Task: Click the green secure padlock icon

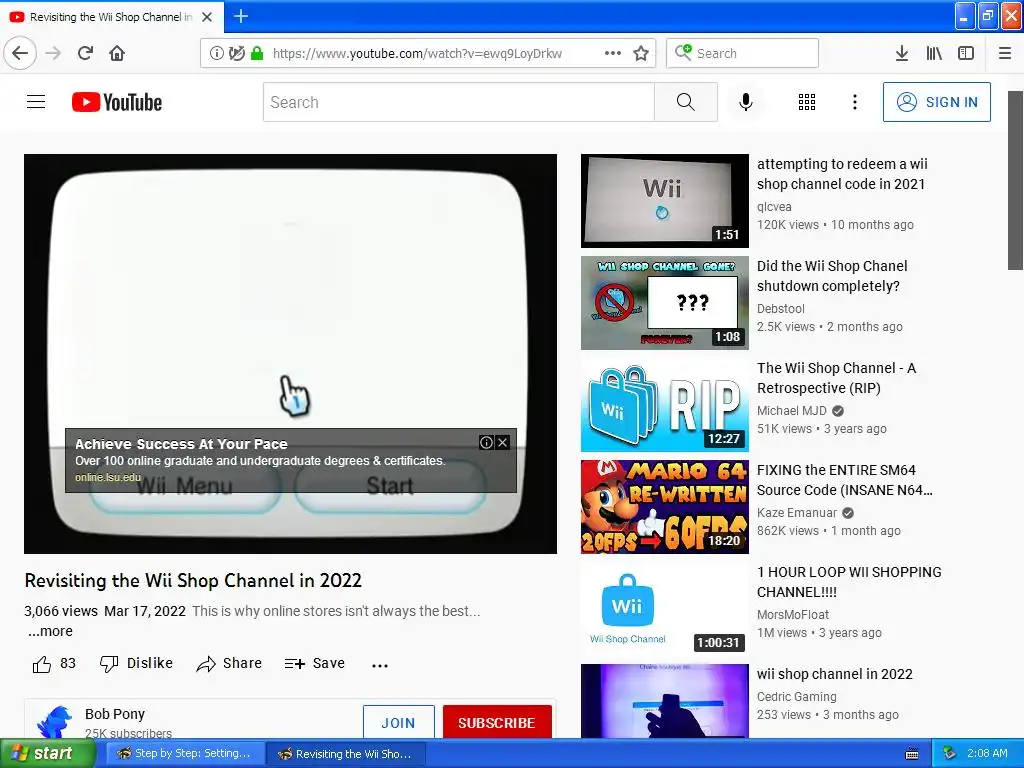Action: (x=257, y=53)
